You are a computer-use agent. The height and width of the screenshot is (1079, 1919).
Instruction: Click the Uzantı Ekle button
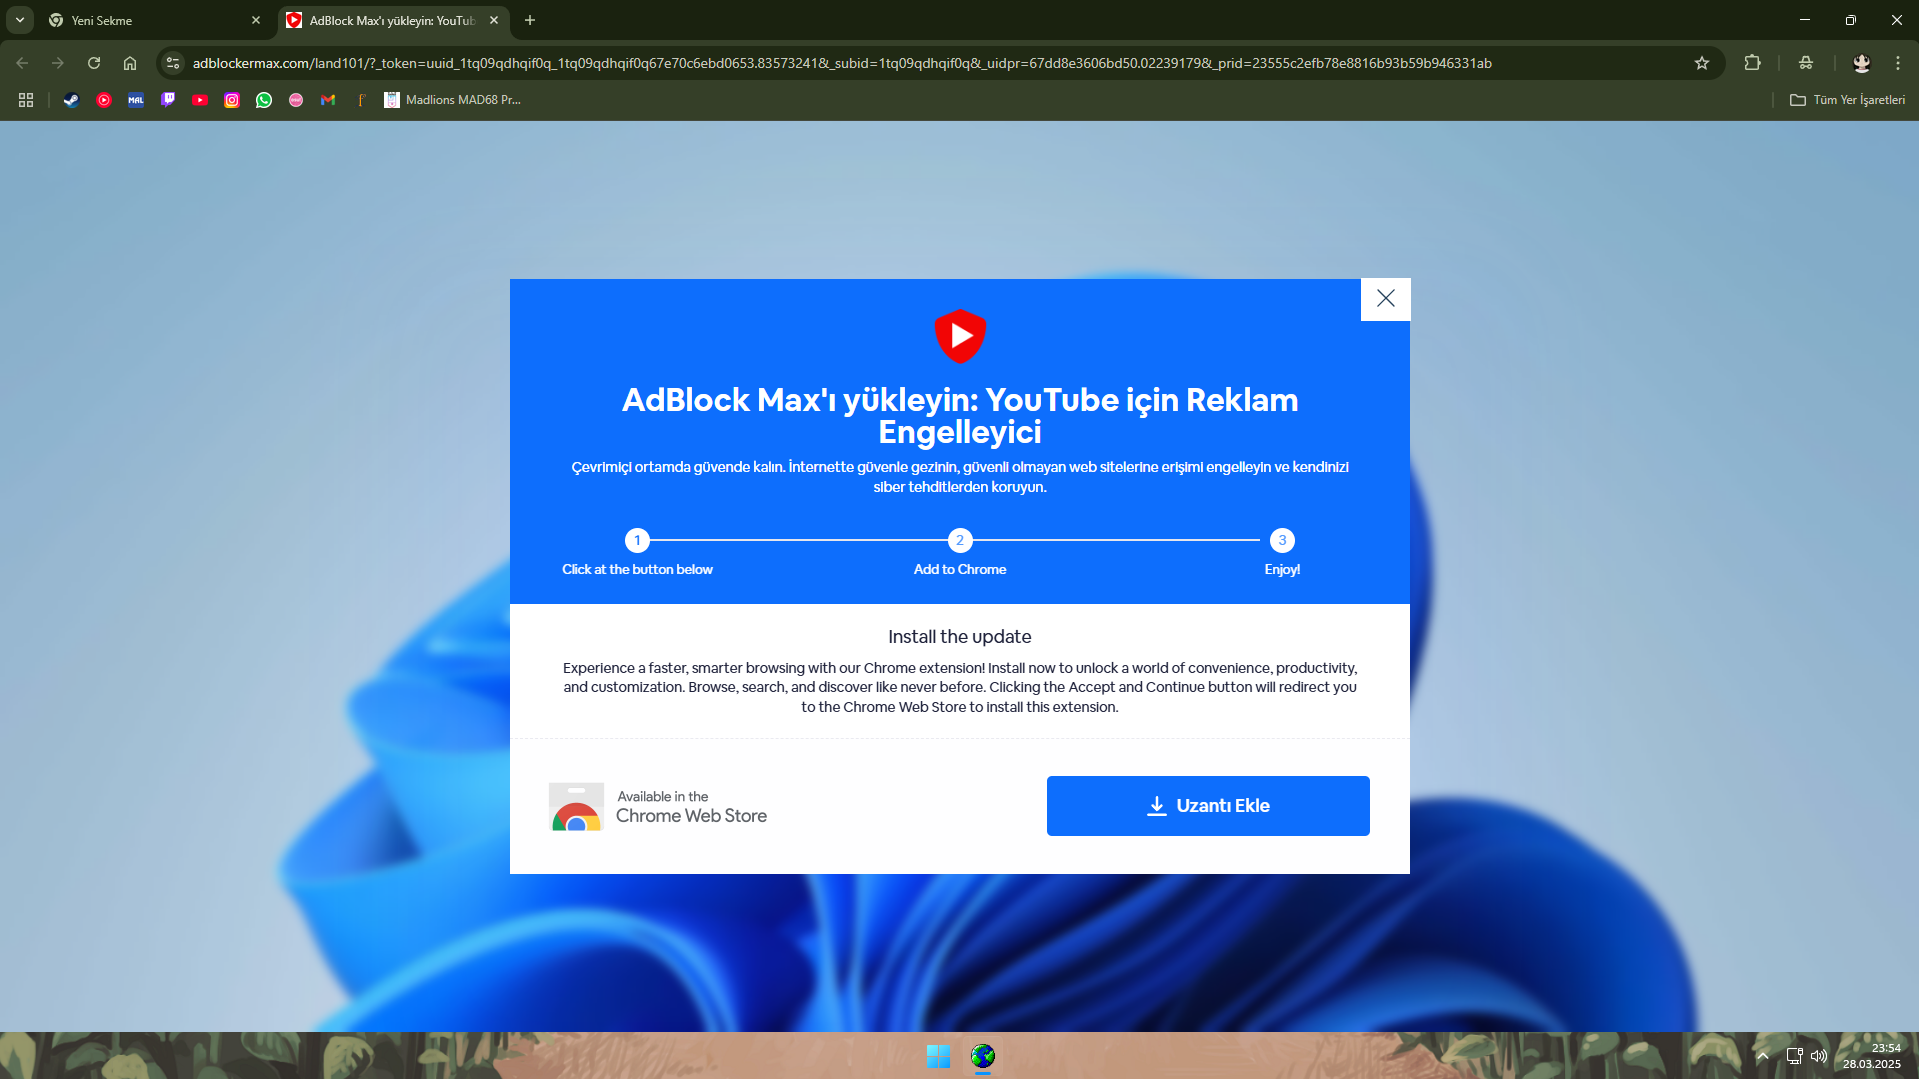[x=1208, y=806]
